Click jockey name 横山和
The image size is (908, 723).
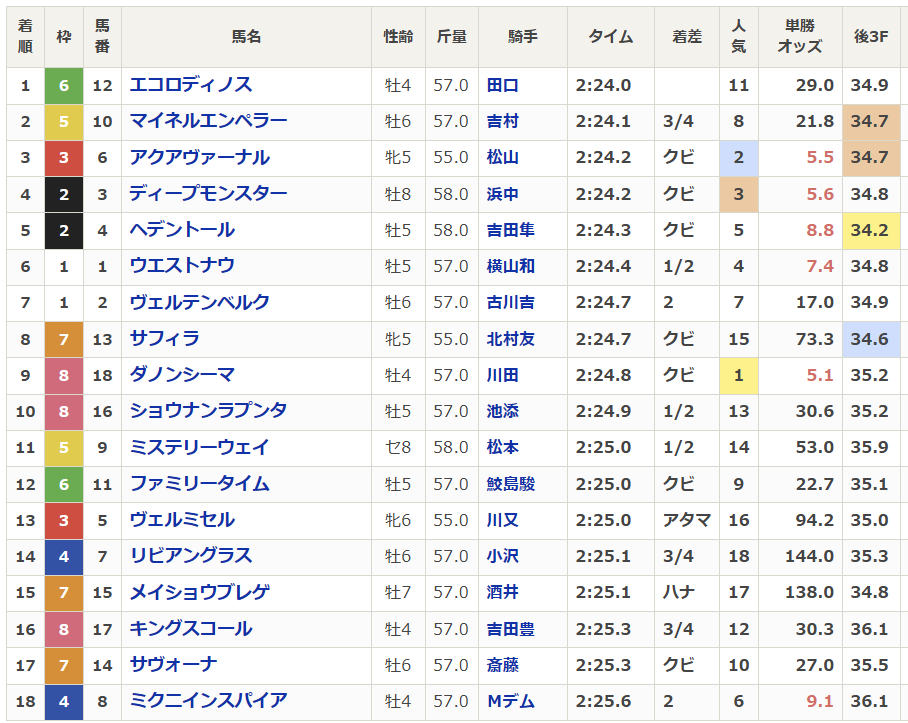click(x=511, y=266)
